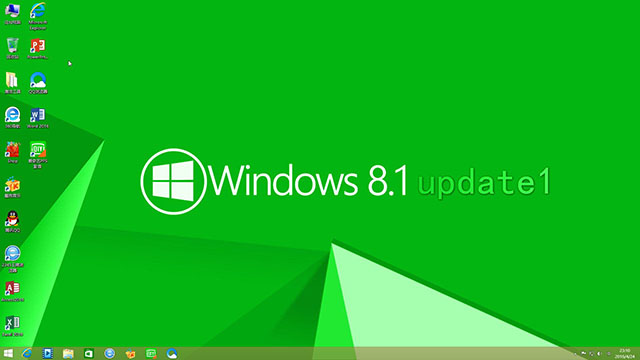The height and width of the screenshot is (360, 640).
Task: Open the Computer icon on the desktop
Action: tap(12, 13)
